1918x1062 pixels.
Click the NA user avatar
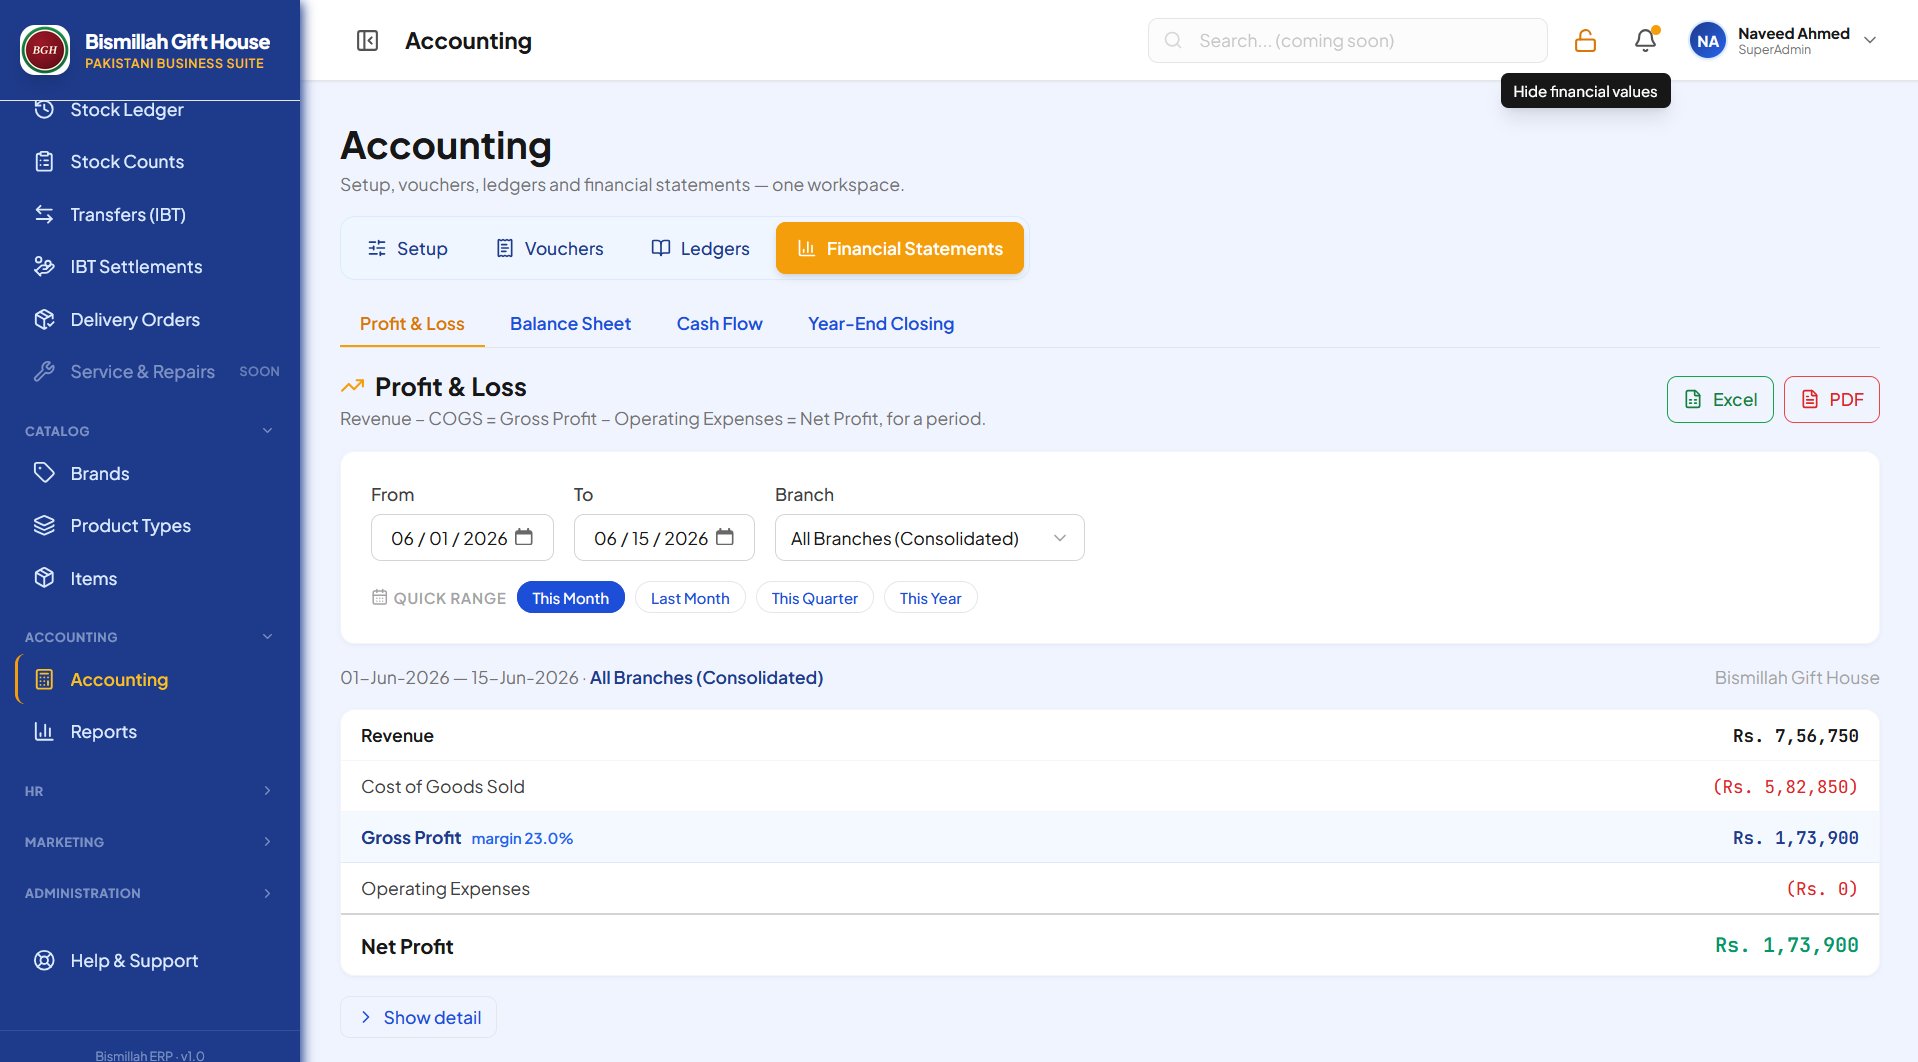1708,41
